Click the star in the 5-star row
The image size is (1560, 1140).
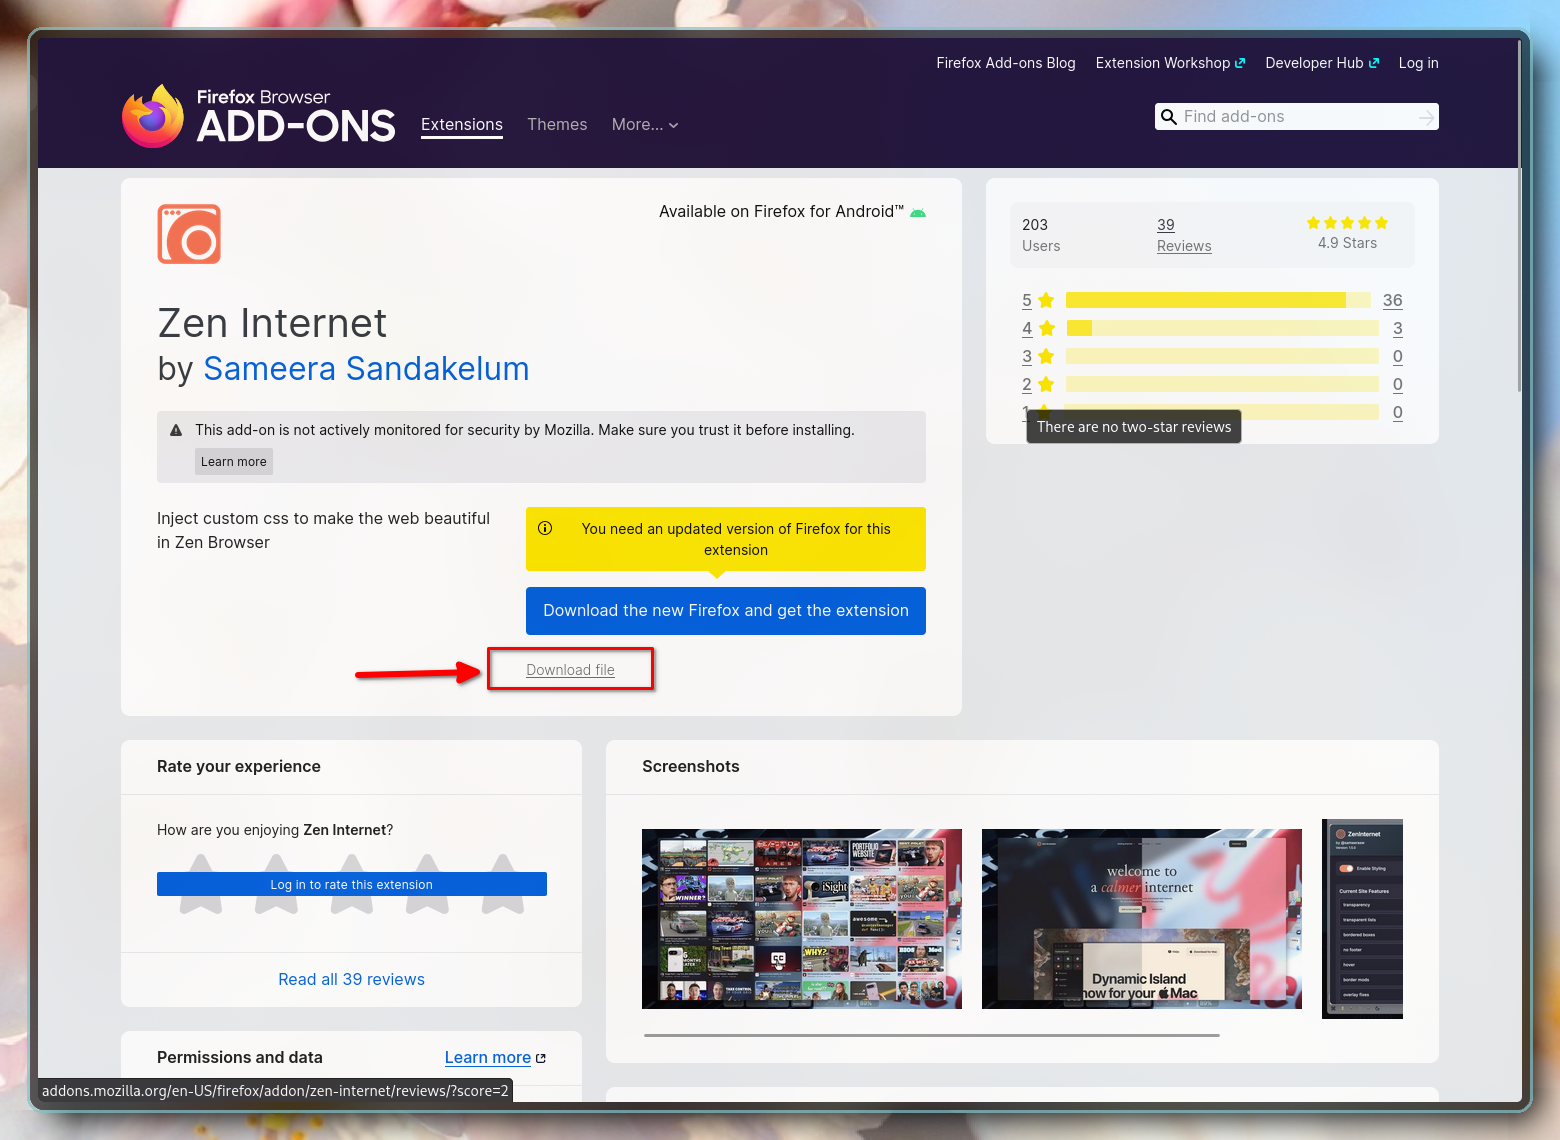pos(1046,300)
